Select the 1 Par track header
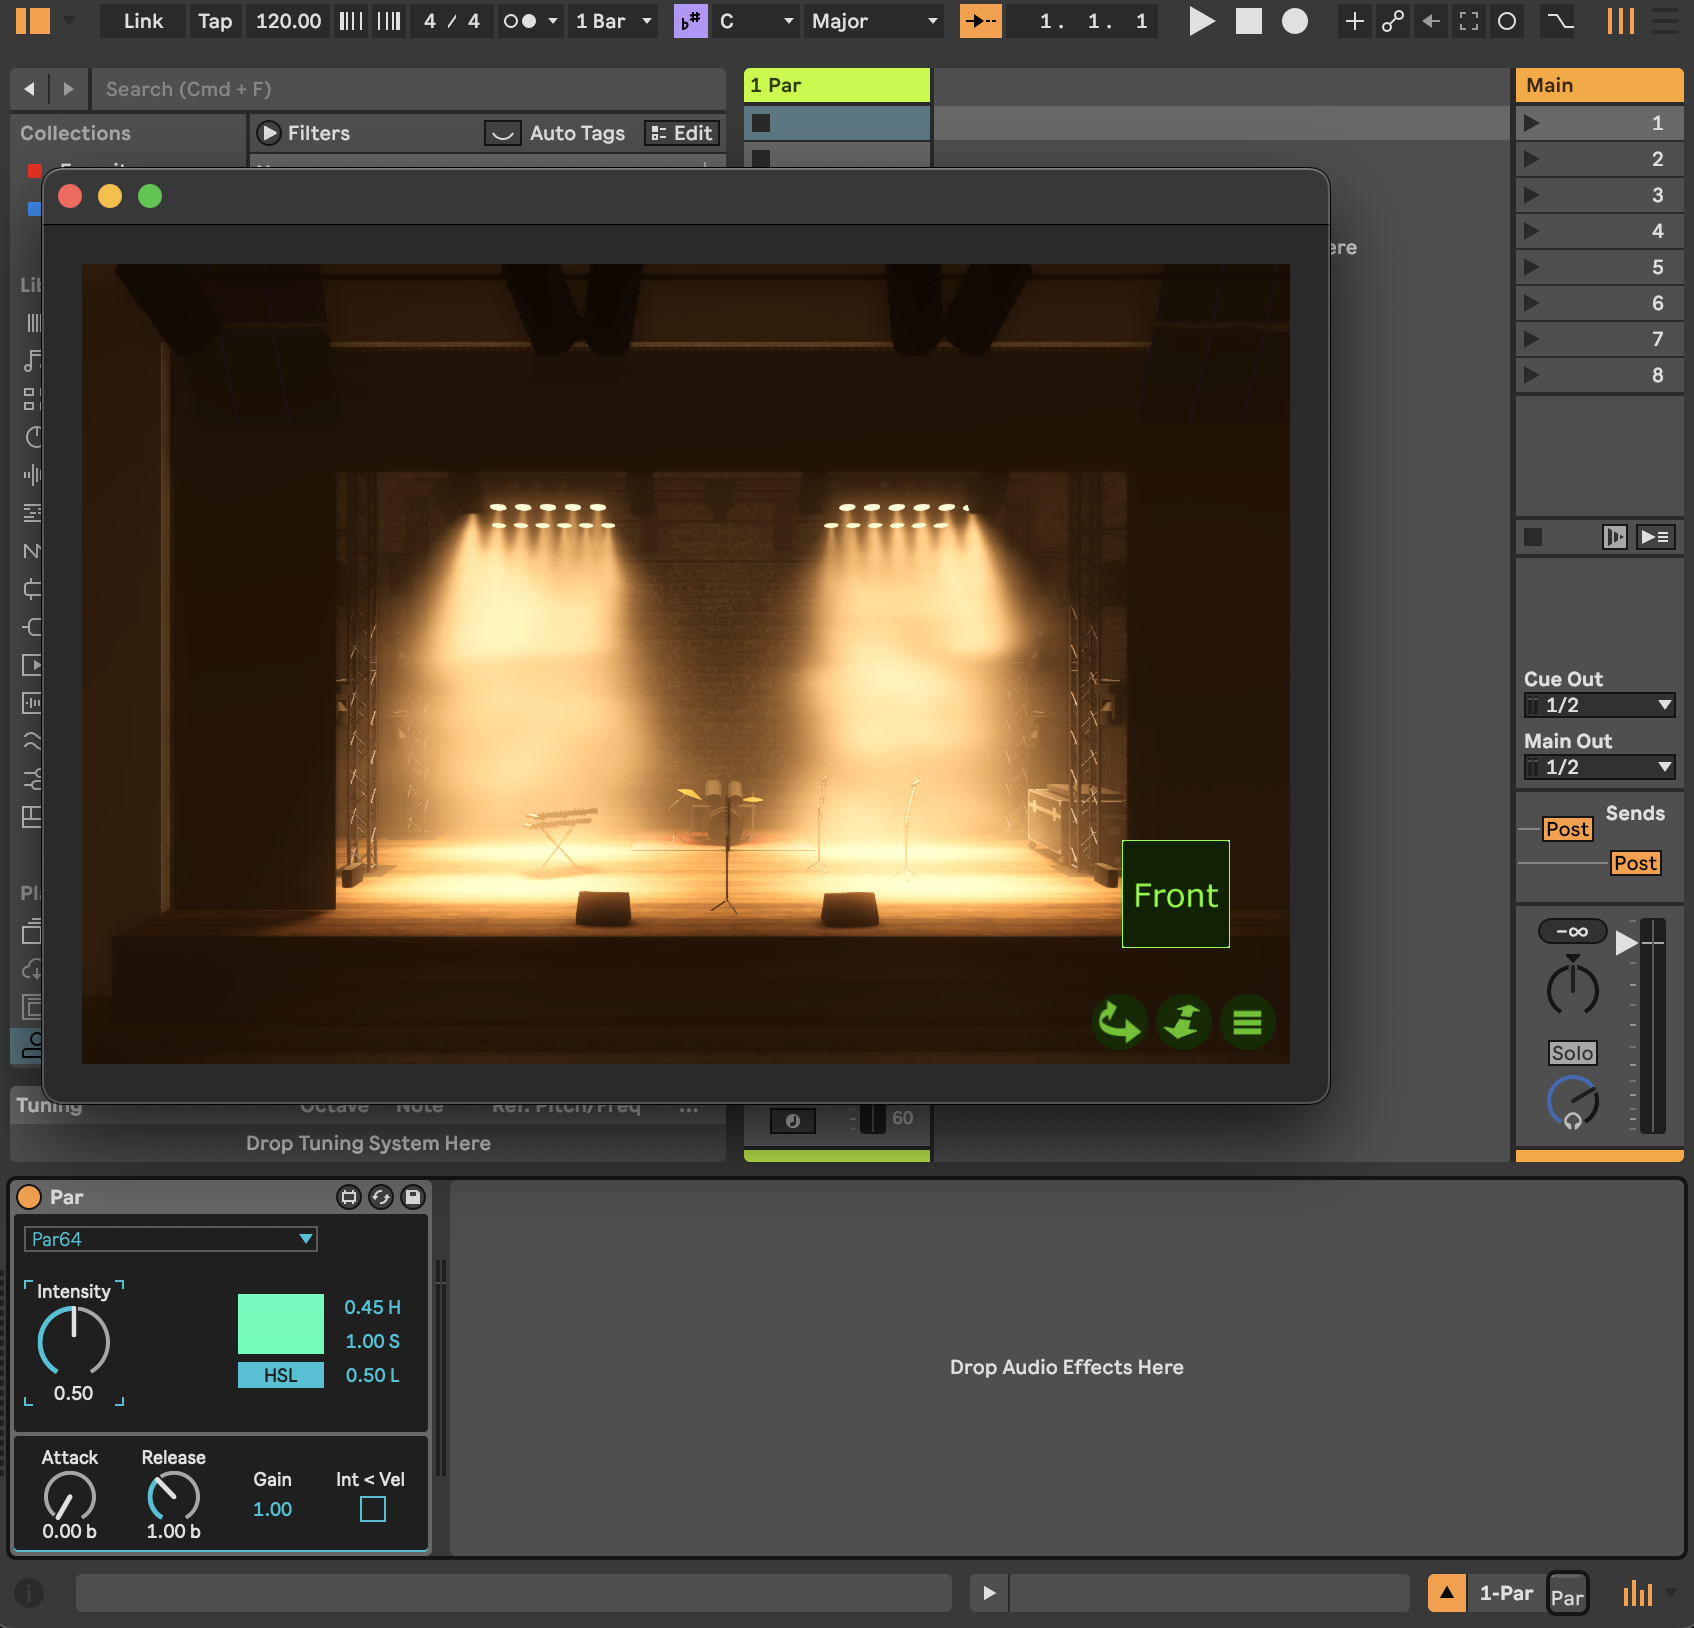This screenshot has width=1694, height=1628. [x=837, y=85]
